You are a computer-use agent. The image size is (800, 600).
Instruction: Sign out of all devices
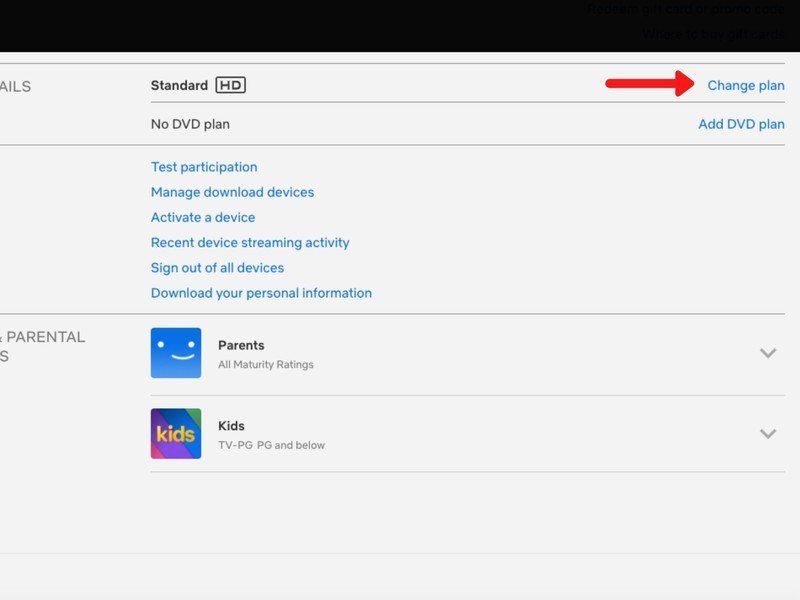216,267
